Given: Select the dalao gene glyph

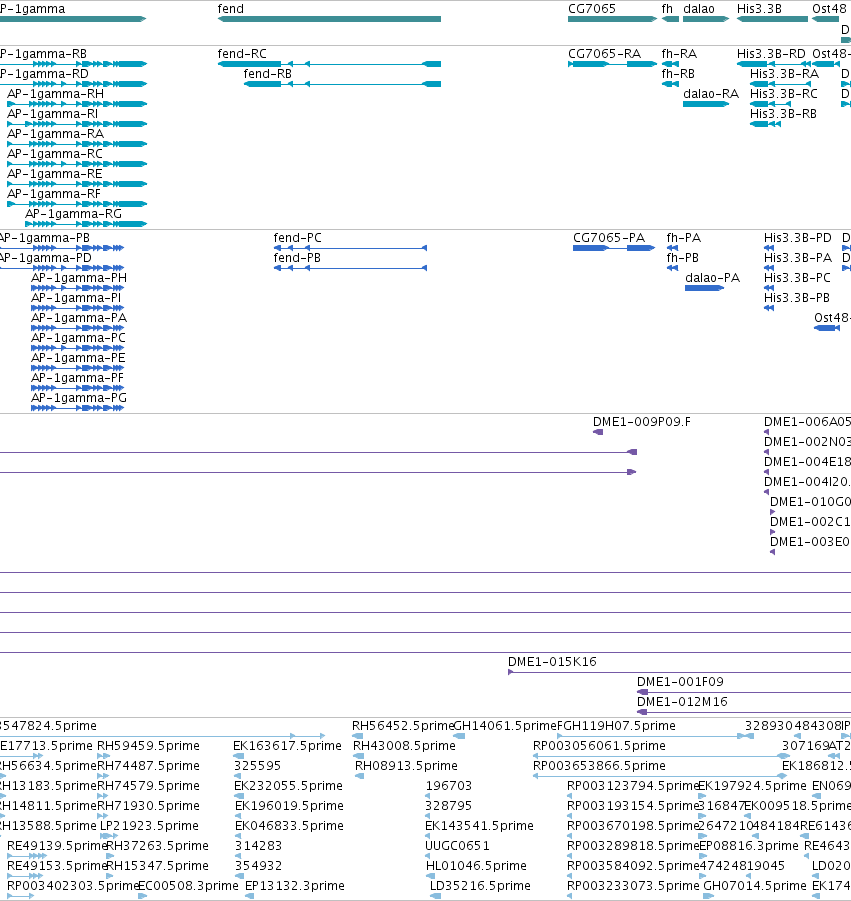Looking at the screenshot, I should [x=706, y=19].
